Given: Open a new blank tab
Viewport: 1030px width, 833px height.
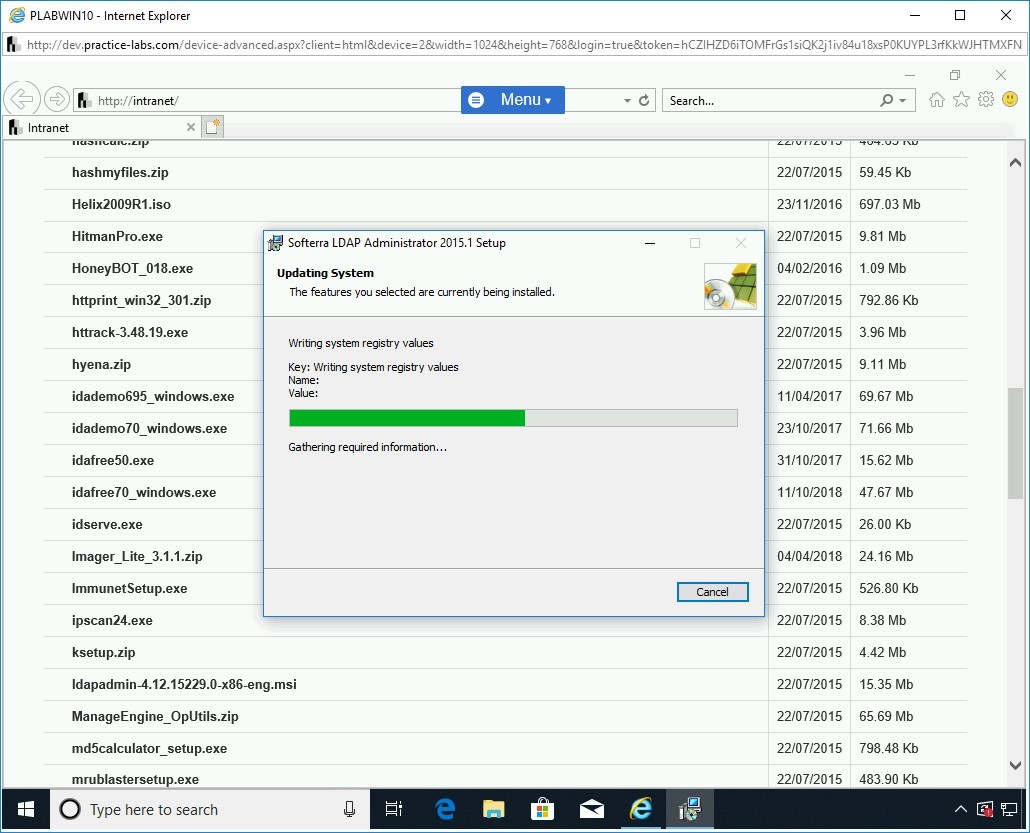Looking at the screenshot, I should click(x=212, y=127).
